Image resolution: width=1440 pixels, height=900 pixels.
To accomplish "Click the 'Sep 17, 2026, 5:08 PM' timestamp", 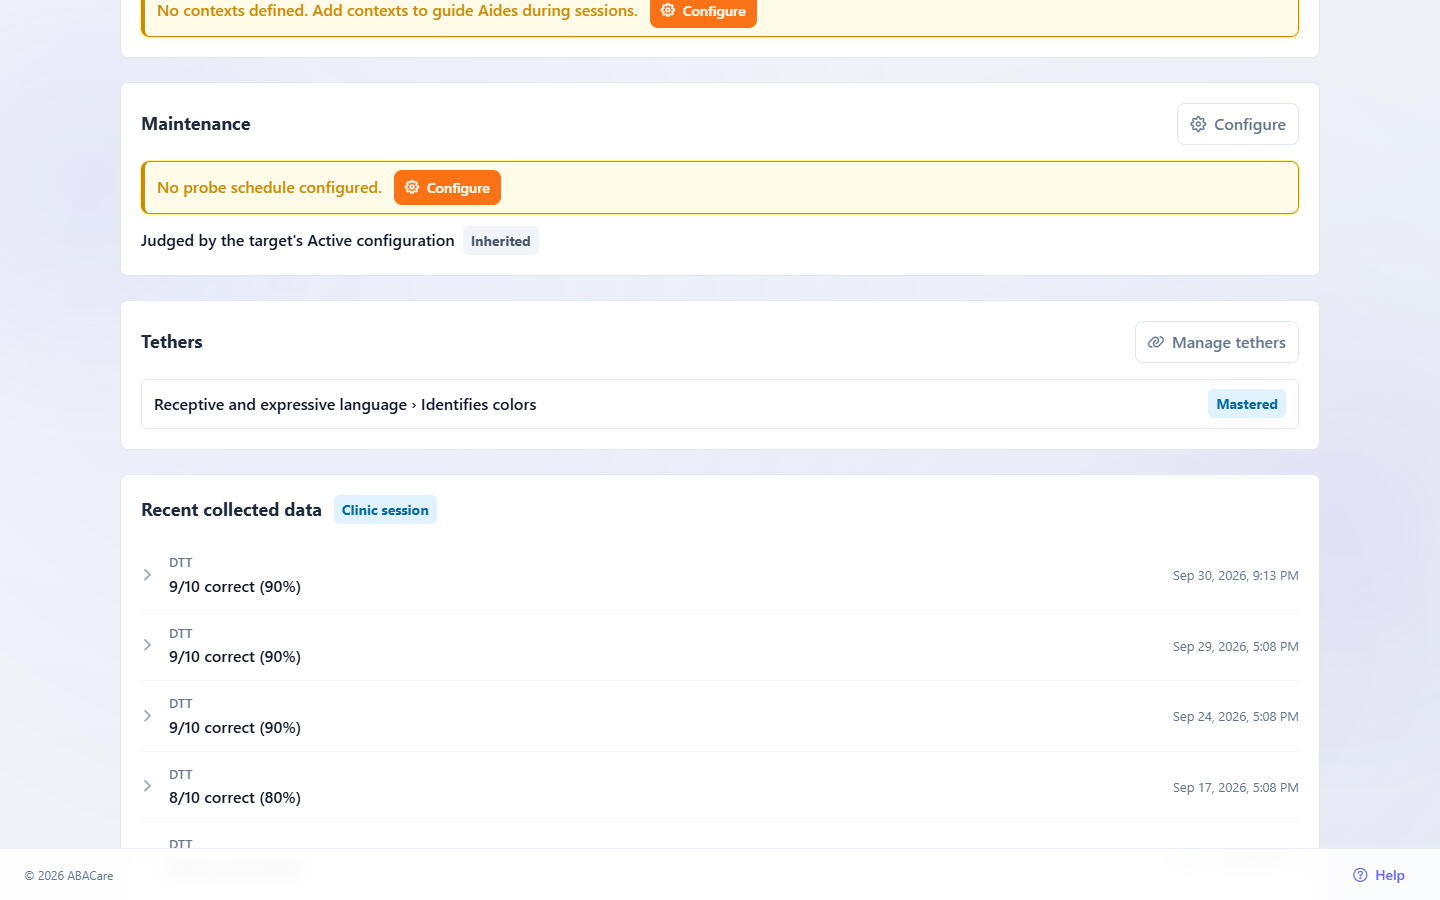I will point(1236,788).
